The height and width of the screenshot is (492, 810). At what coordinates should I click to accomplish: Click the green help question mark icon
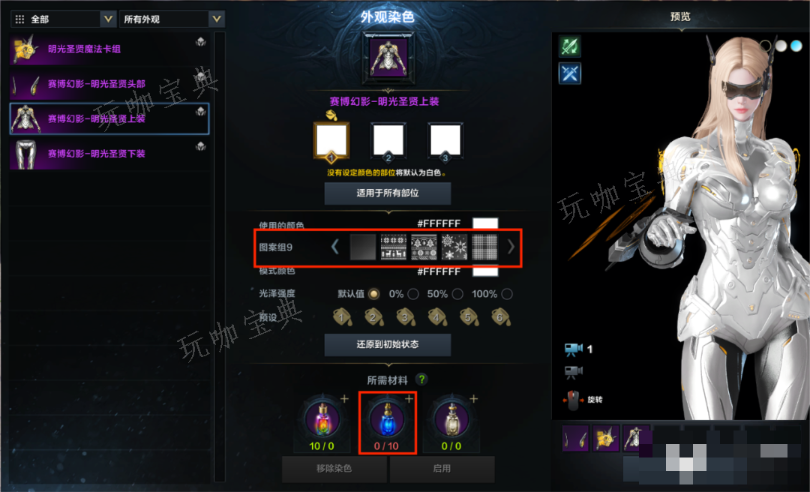tap(422, 380)
